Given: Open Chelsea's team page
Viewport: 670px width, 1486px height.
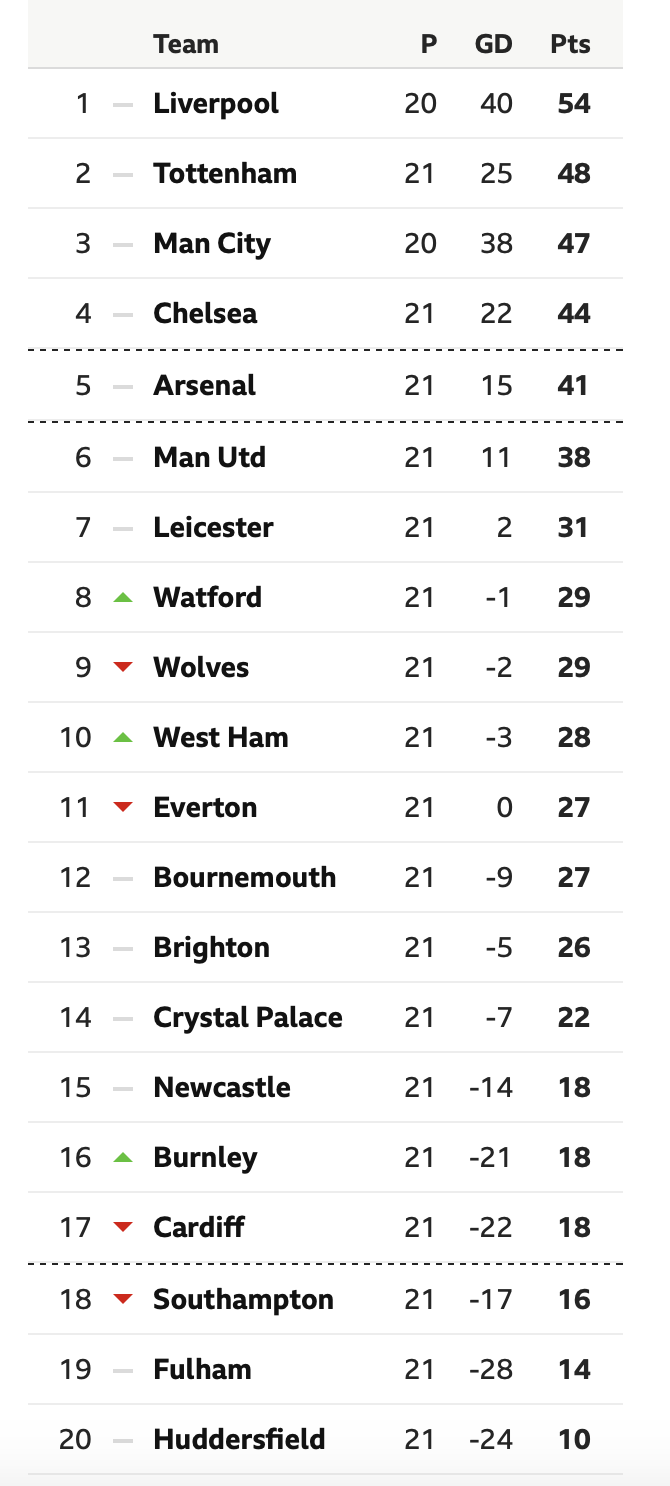Looking at the screenshot, I should point(205,314).
